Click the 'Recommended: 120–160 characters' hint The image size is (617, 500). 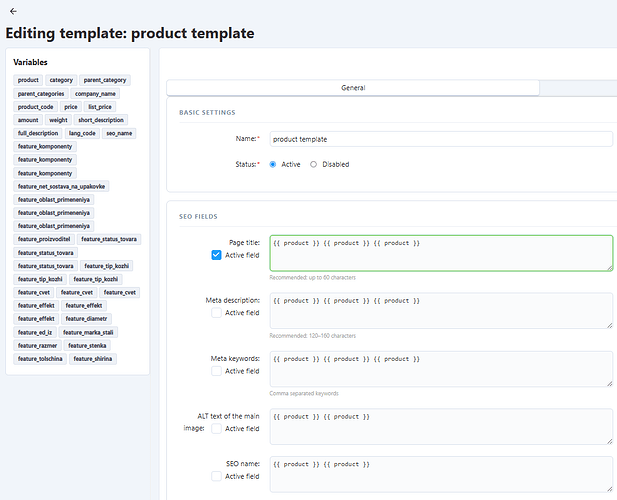pyautogui.click(x=312, y=336)
